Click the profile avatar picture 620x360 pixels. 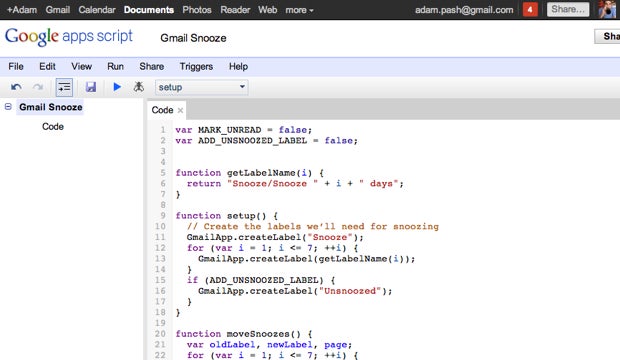608,9
